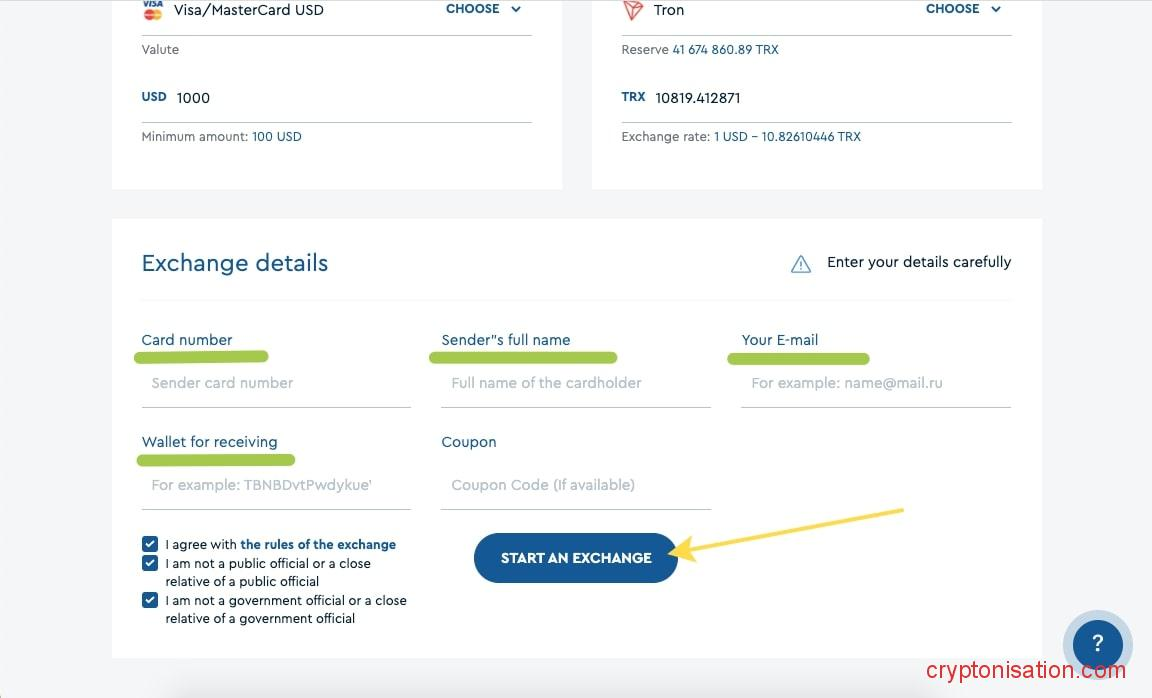Click the minimum amount 100 USD text
Screen dimensions: 1152x698
click(276, 137)
